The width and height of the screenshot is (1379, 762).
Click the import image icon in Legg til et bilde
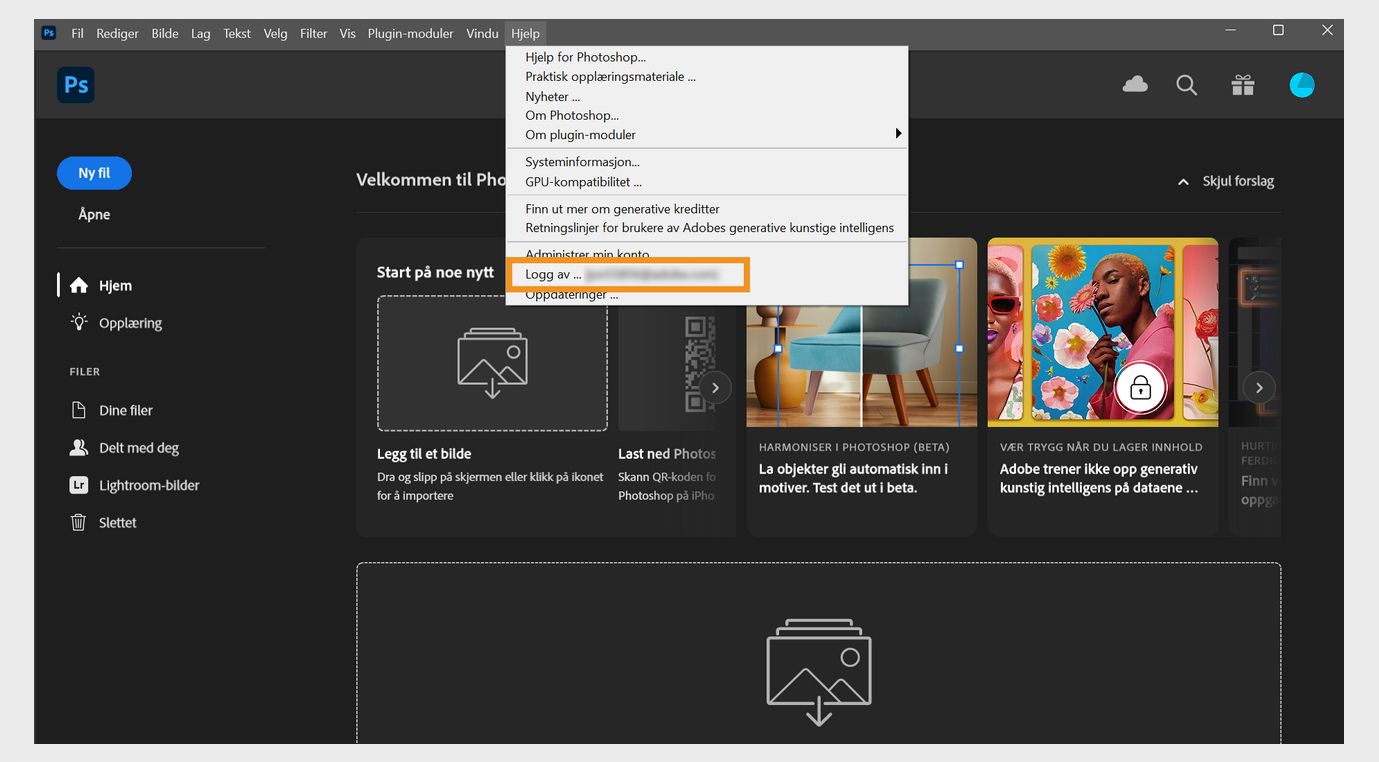coord(492,363)
